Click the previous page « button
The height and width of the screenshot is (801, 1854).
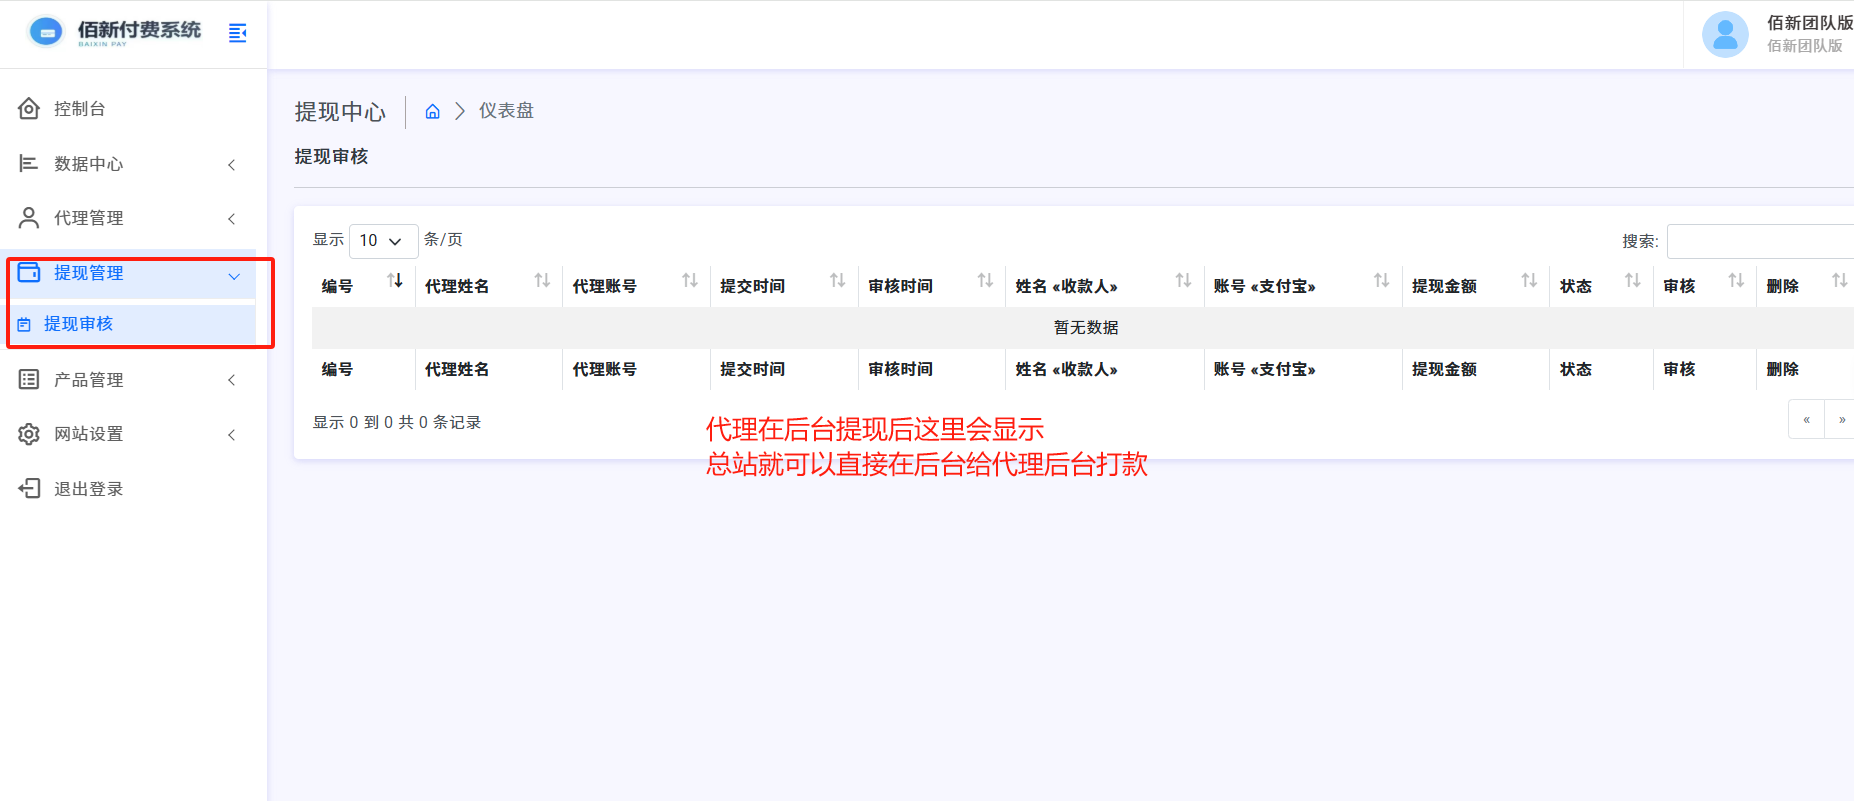pyautogui.click(x=1806, y=420)
